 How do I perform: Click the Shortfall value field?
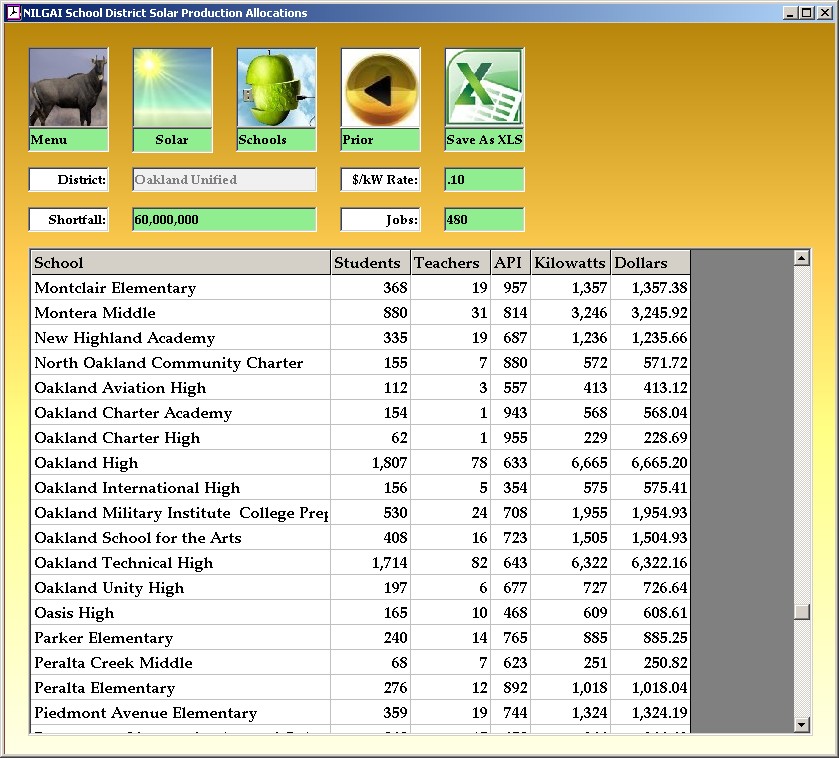coord(224,220)
